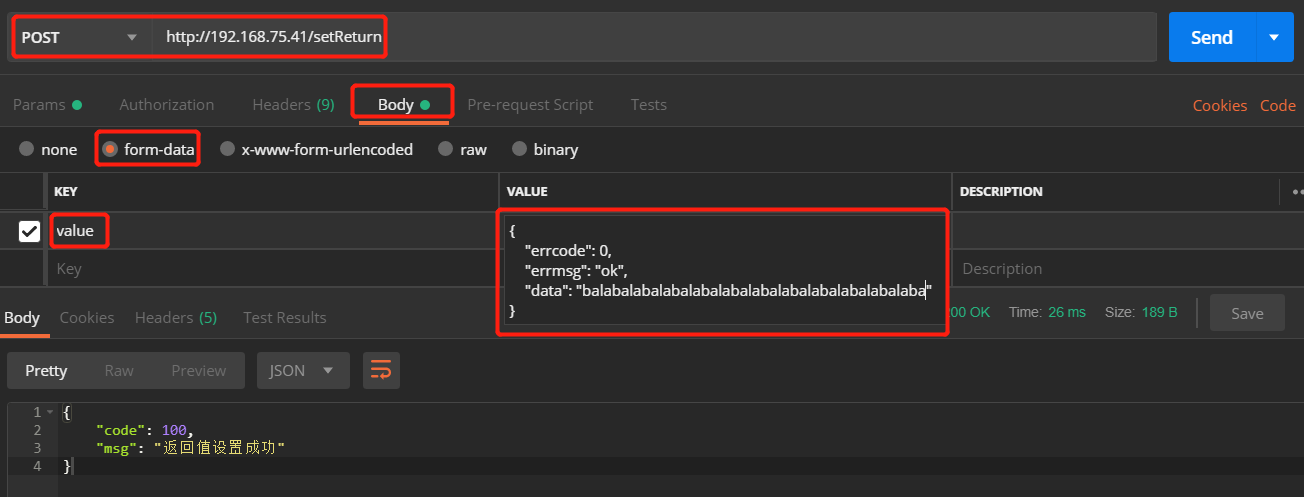Switch to the Headers (9) request tab

(x=293, y=105)
